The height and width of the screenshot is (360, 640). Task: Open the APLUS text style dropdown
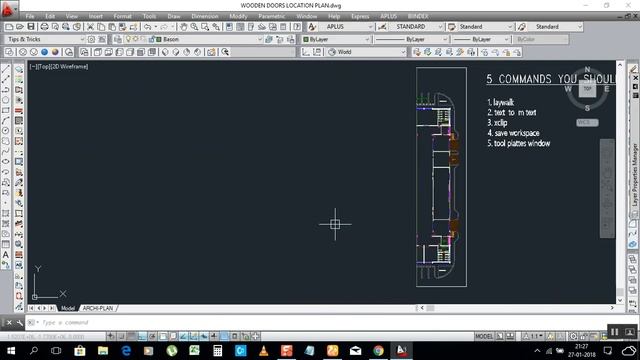point(370,27)
